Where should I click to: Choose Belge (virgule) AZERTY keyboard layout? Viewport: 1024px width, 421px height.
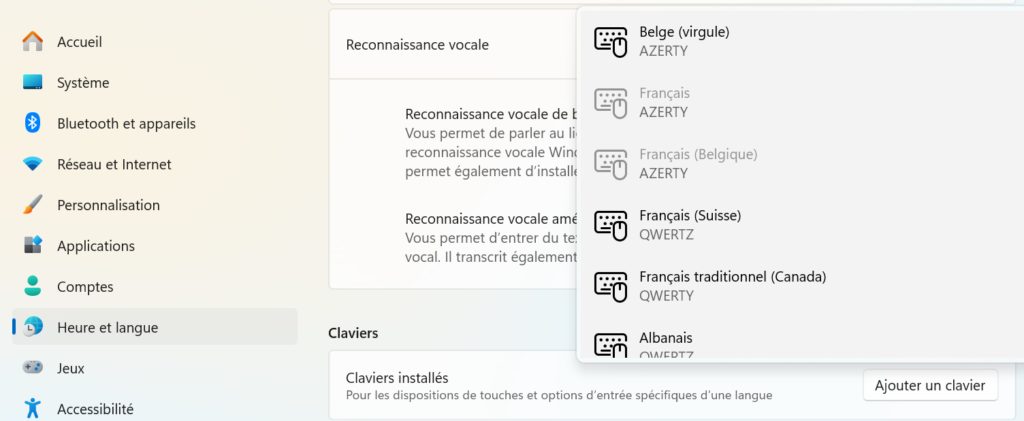(801, 40)
